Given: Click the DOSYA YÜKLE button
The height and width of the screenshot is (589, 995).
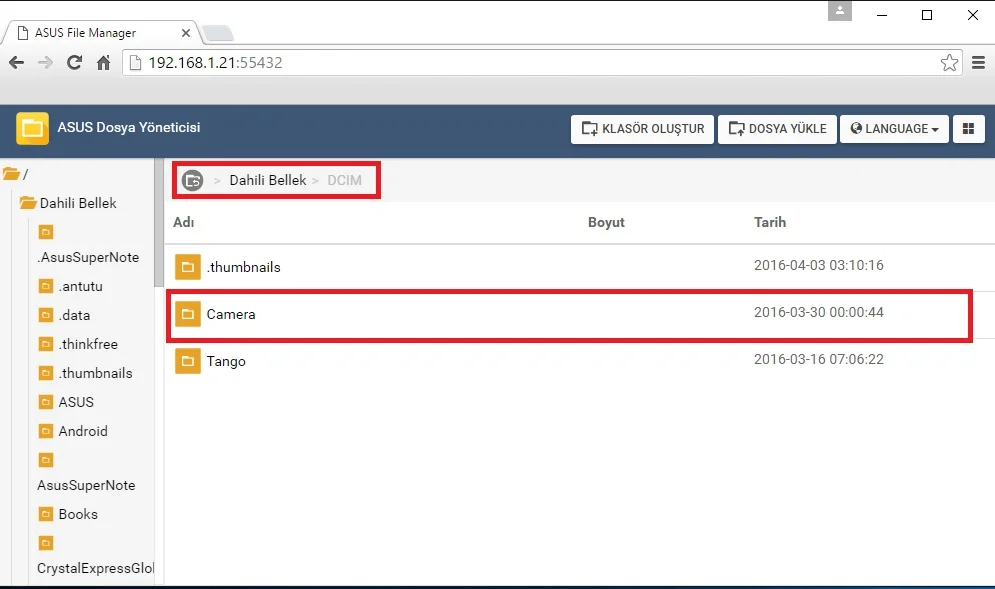Looking at the screenshot, I should [x=777, y=129].
